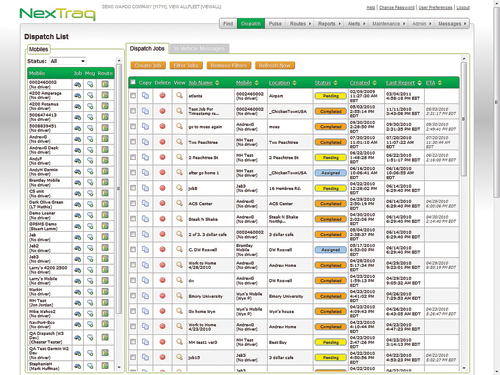Toggle the select-all checkbox in jobs header

tap(133, 82)
